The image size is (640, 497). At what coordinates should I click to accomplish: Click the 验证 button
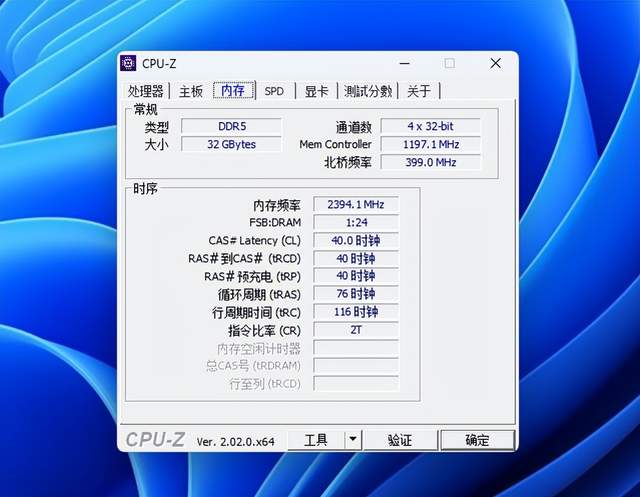click(400, 440)
